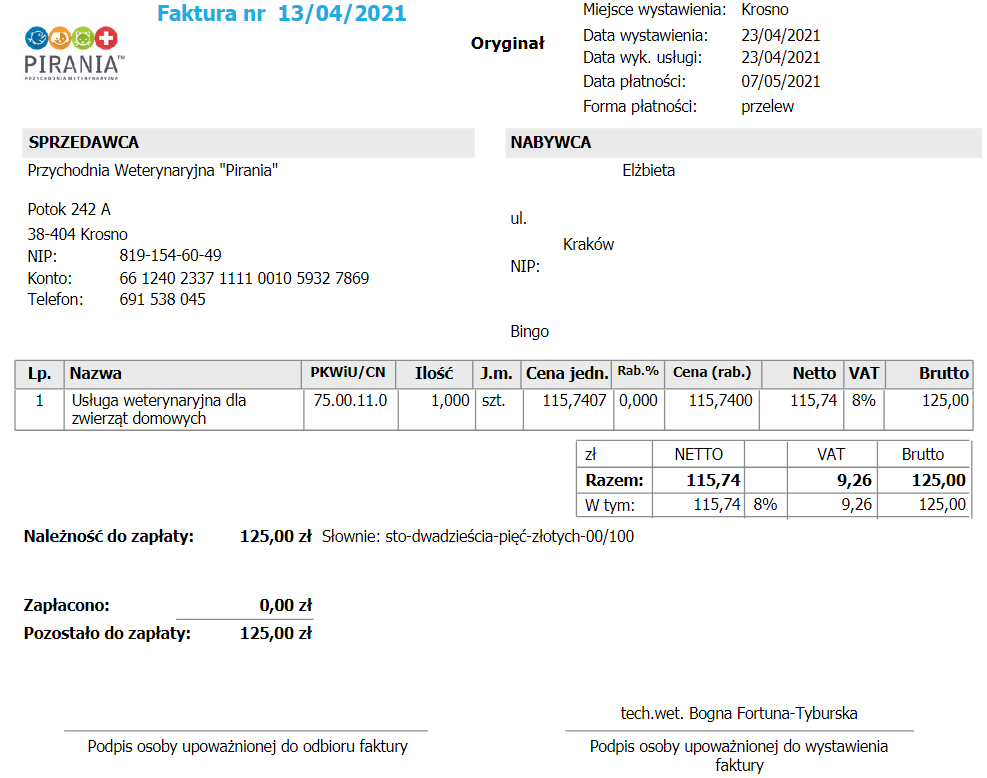Select bank account number '66 1240 2337 1111 0010 5932 7869'
The image size is (987, 778).
[244, 278]
